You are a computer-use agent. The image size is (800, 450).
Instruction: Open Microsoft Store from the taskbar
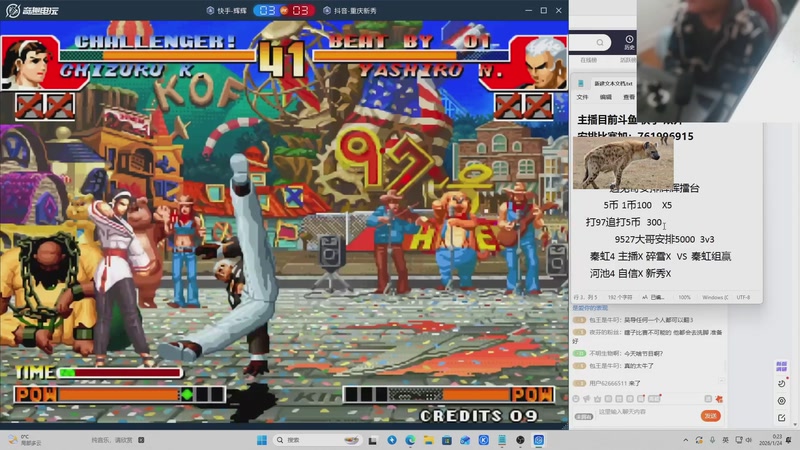pyautogui.click(x=447, y=440)
